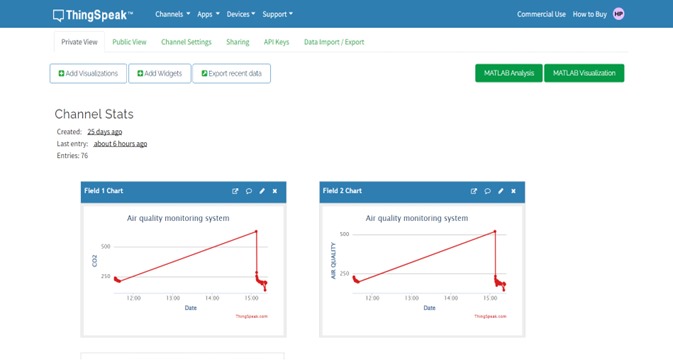Image resolution: width=673 pixels, height=360 pixels.
Task: Close the Field 1 Chart
Action: 275,191
